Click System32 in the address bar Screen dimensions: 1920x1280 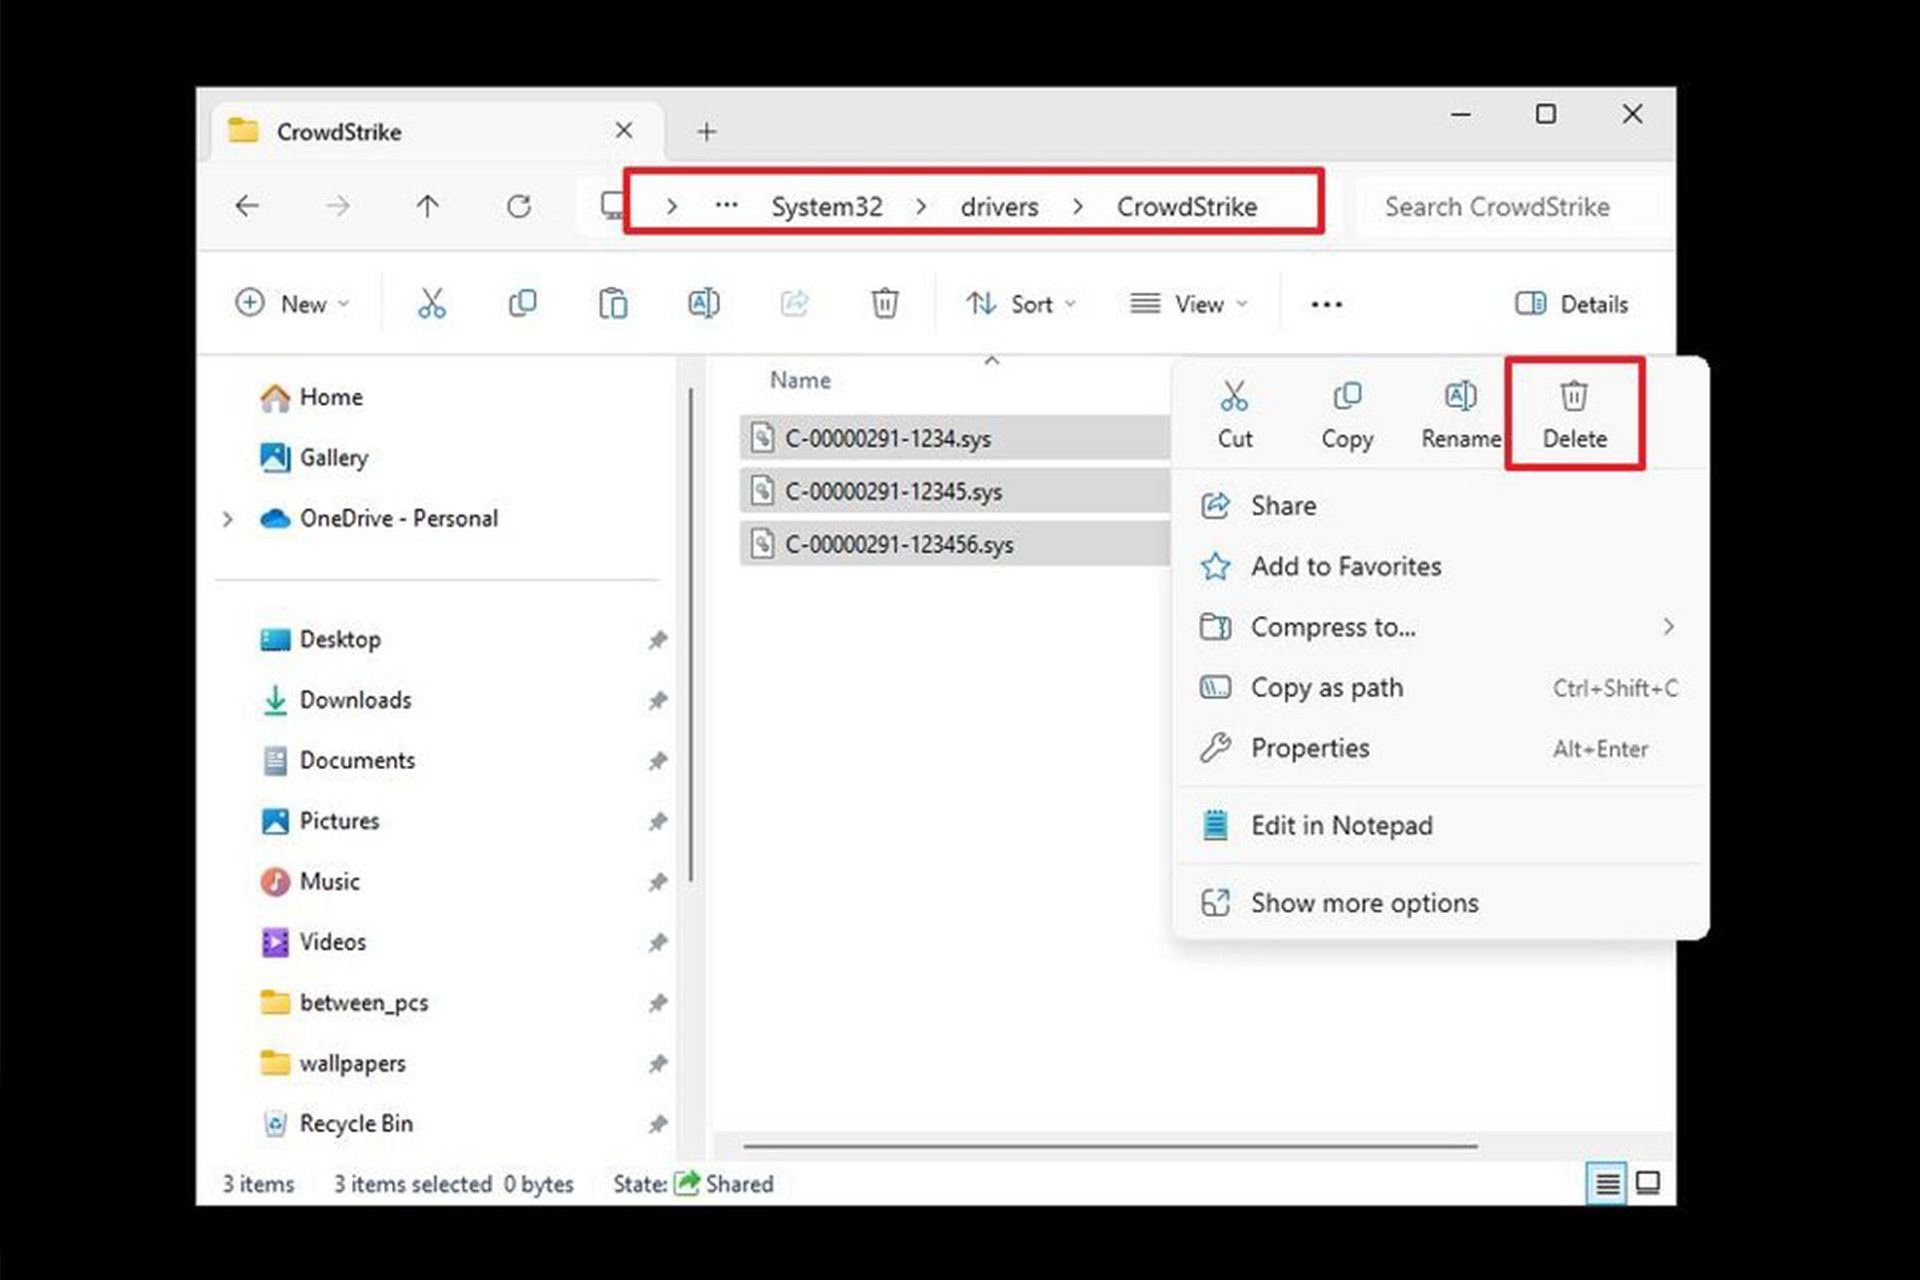827,207
